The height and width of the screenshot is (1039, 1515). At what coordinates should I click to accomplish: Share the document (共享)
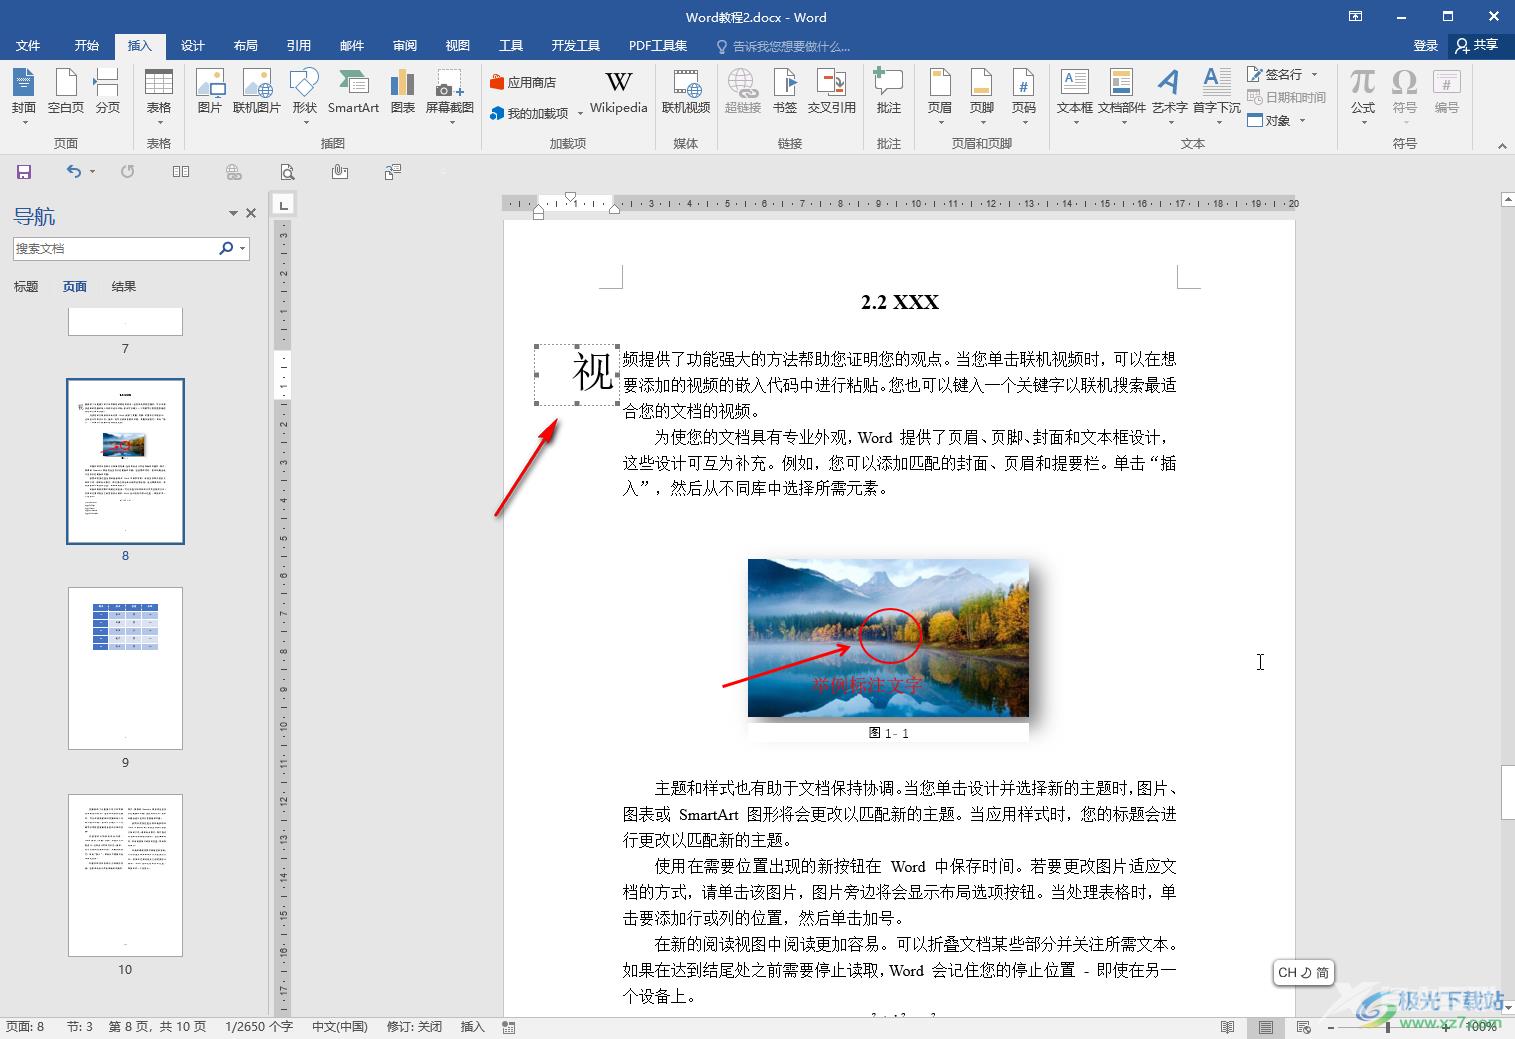click(1477, 46)
